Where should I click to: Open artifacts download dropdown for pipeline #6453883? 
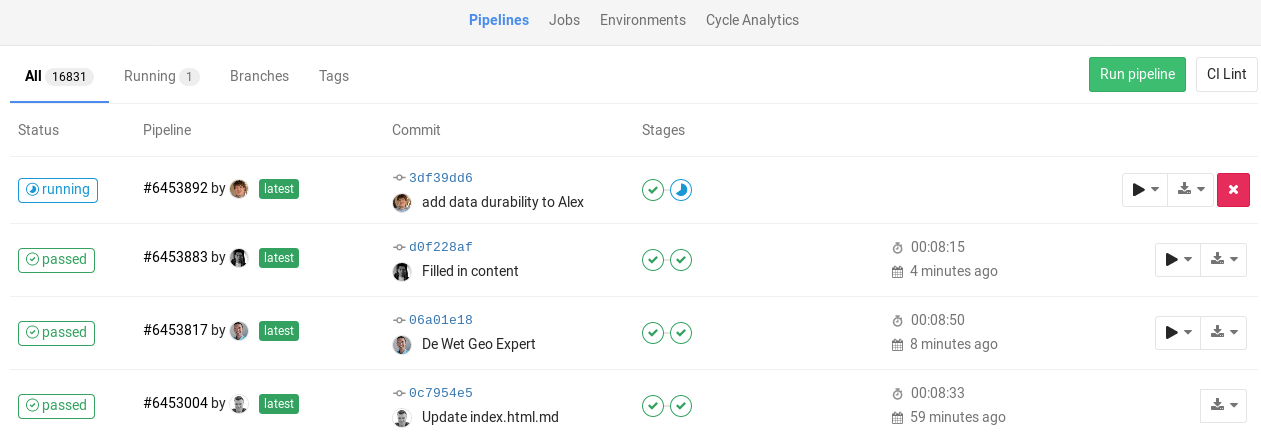tap(1223, 260)
